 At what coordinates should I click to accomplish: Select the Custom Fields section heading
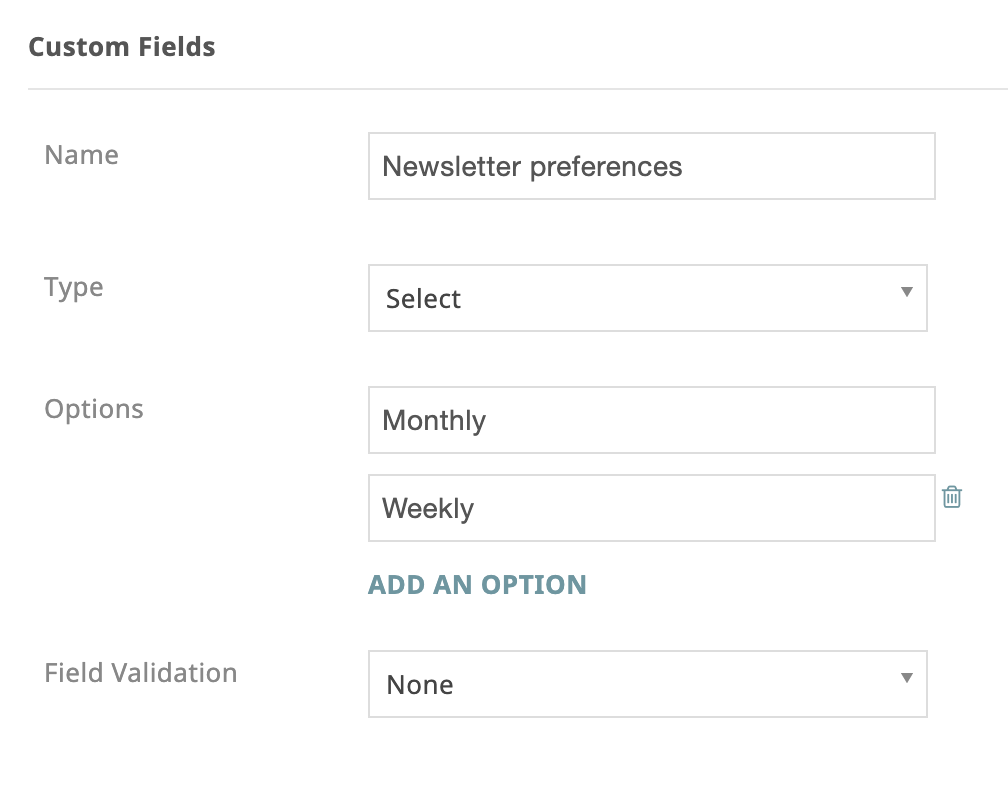tap(122, 47)
